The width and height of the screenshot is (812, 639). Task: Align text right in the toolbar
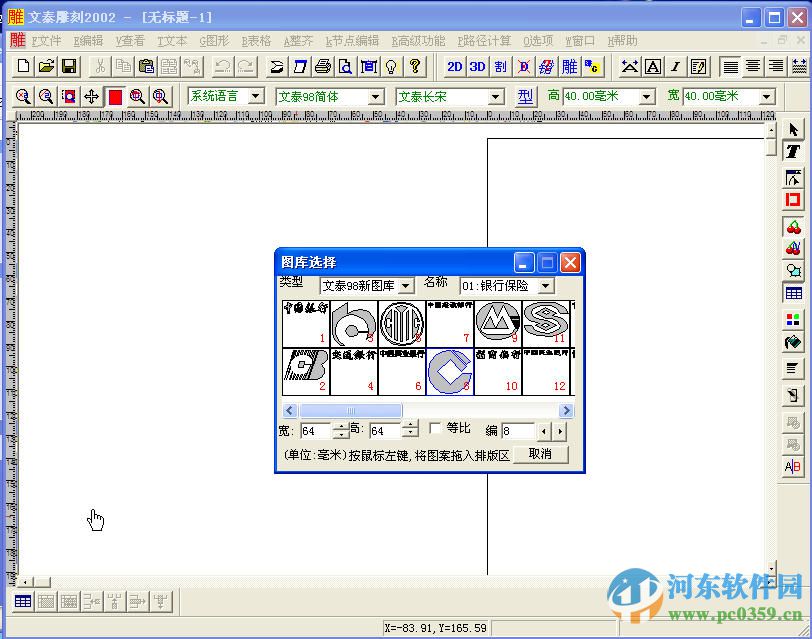coord(776,66)
